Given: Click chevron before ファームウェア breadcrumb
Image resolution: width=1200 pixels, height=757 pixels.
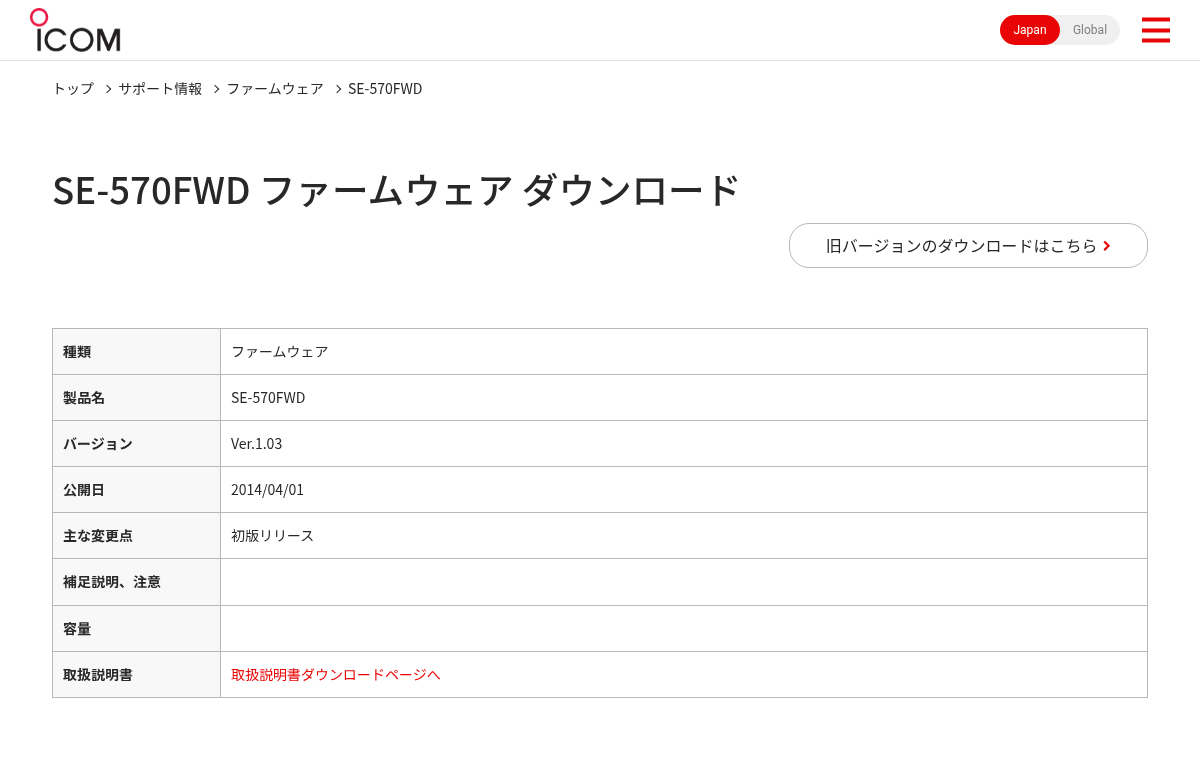Looking at the screenshot, I should pyautogui.click(x=216, y=89).
